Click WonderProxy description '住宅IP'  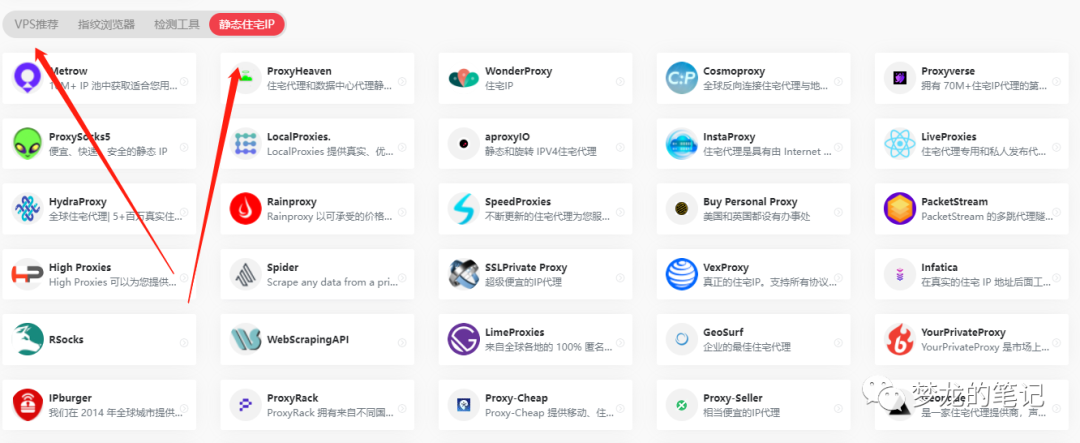500,86
